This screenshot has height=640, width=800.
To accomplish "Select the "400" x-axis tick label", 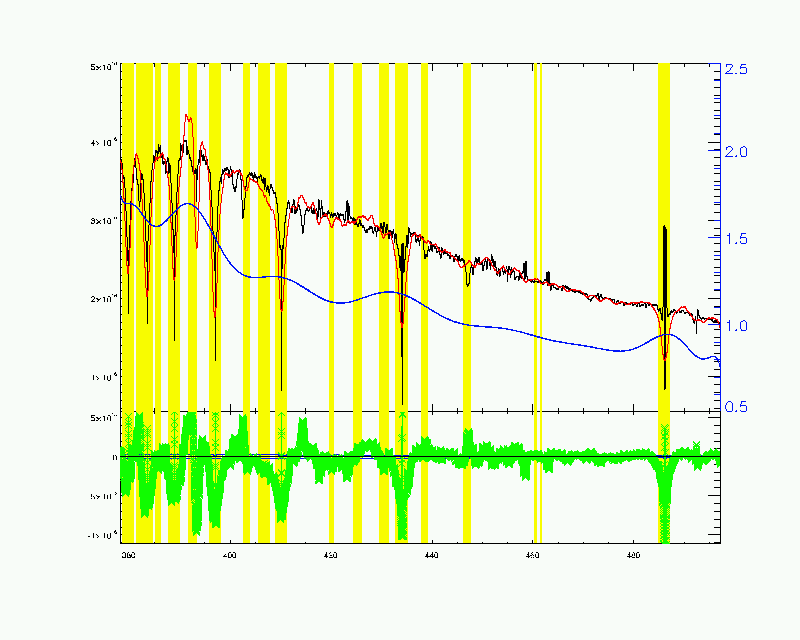I will [x=230, y=555].
